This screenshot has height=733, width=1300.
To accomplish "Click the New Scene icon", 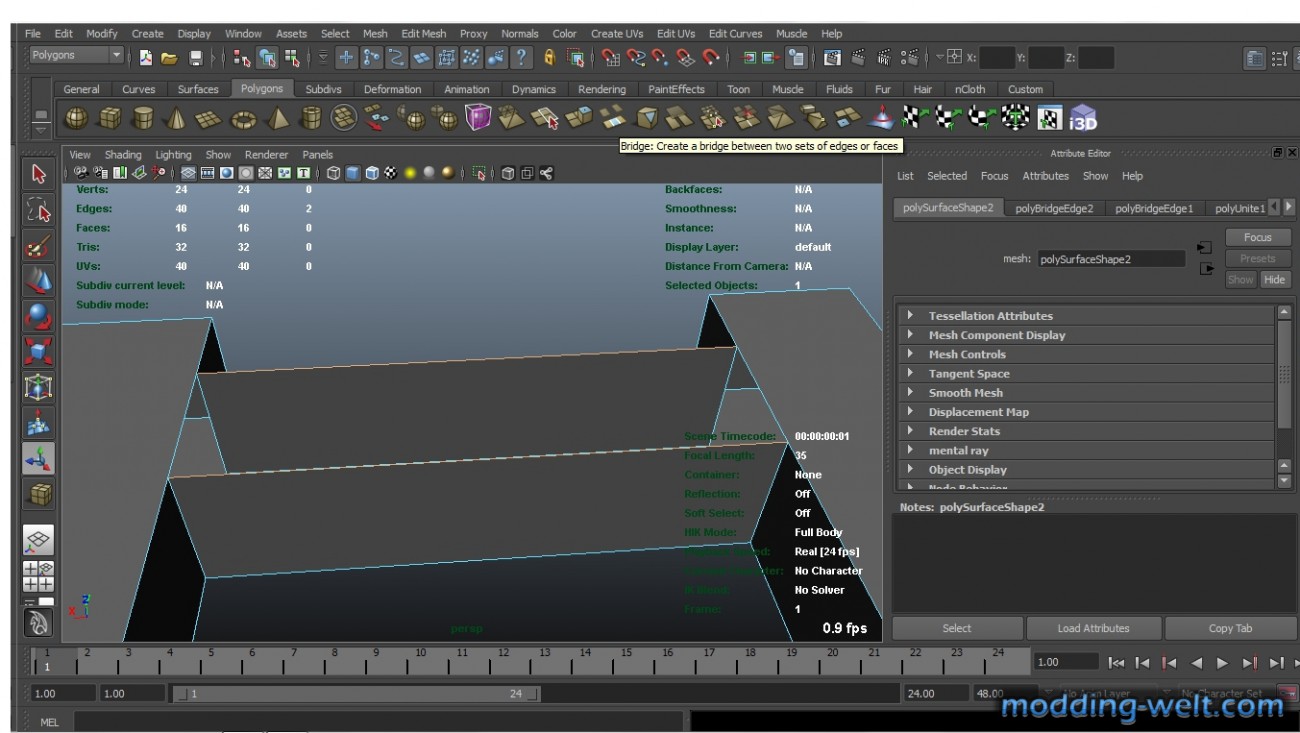I will [x=146, y=58].
